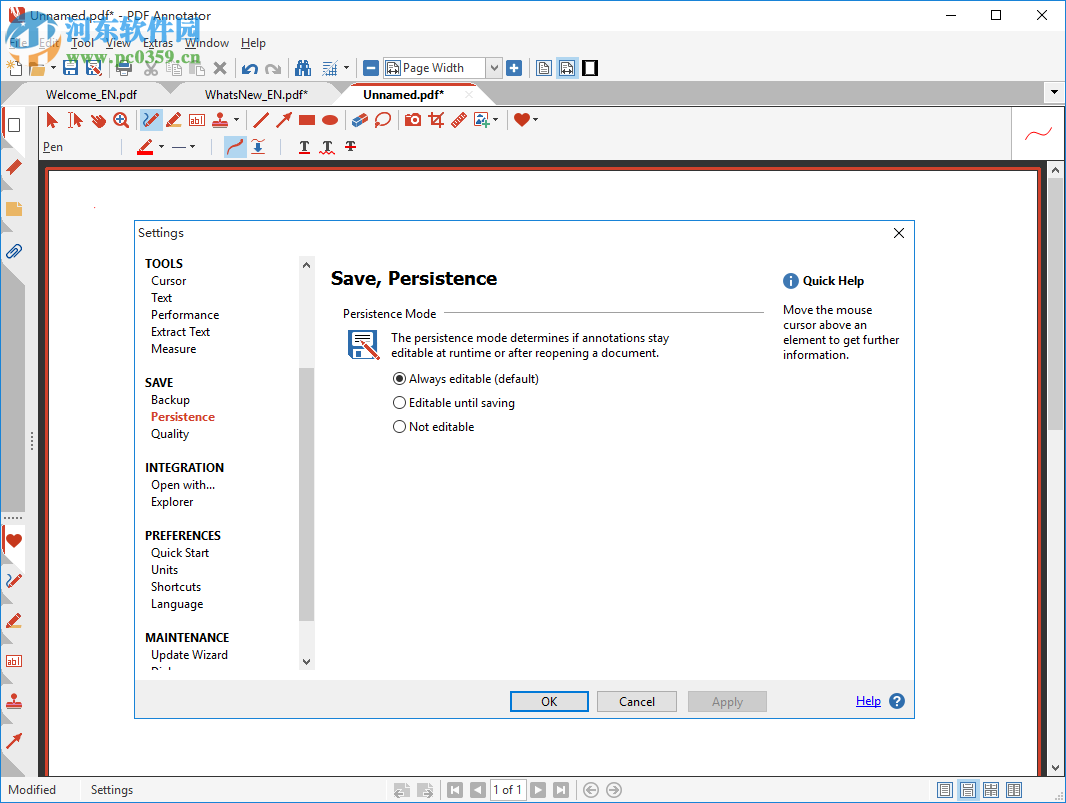Activate the Lasso selection tool
The width and height of the screenshot is (1066, 803).
pos(382,119)
